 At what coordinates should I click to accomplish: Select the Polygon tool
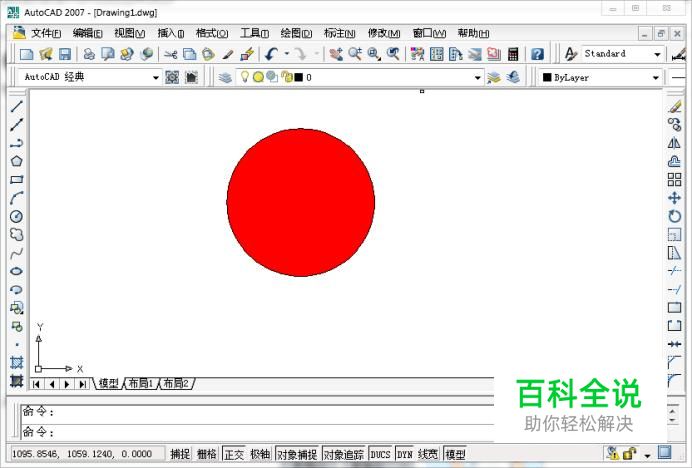16,161
